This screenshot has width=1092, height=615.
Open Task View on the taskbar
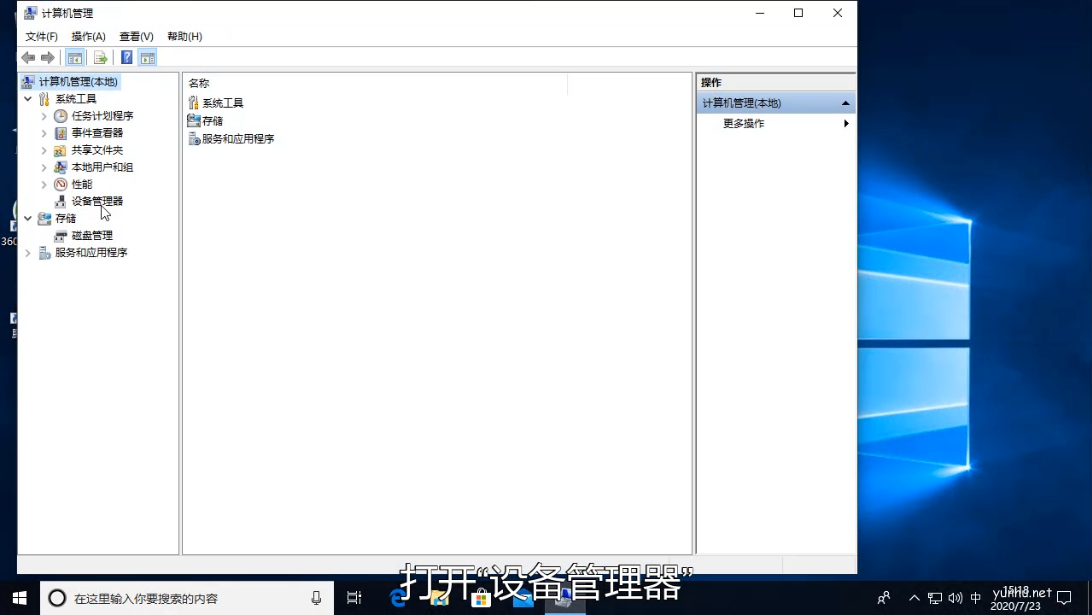coord(354,598)
